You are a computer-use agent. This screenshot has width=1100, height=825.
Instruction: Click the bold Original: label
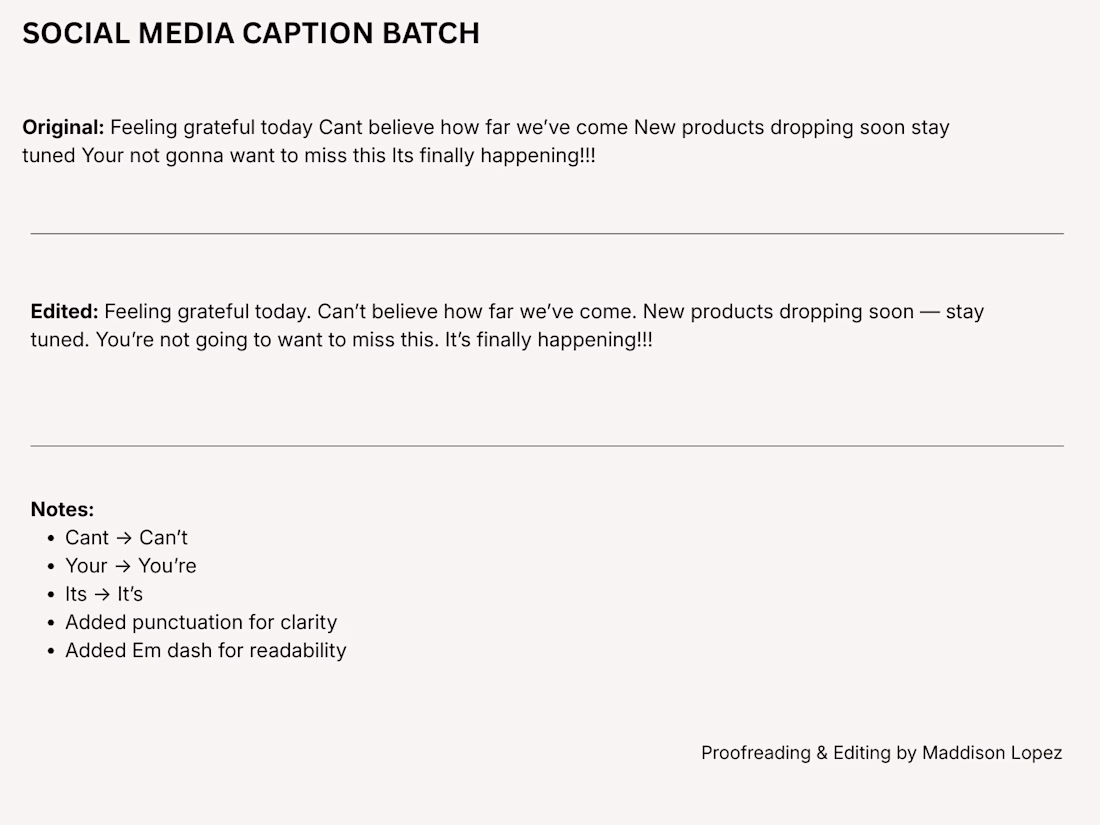(63, 127)
